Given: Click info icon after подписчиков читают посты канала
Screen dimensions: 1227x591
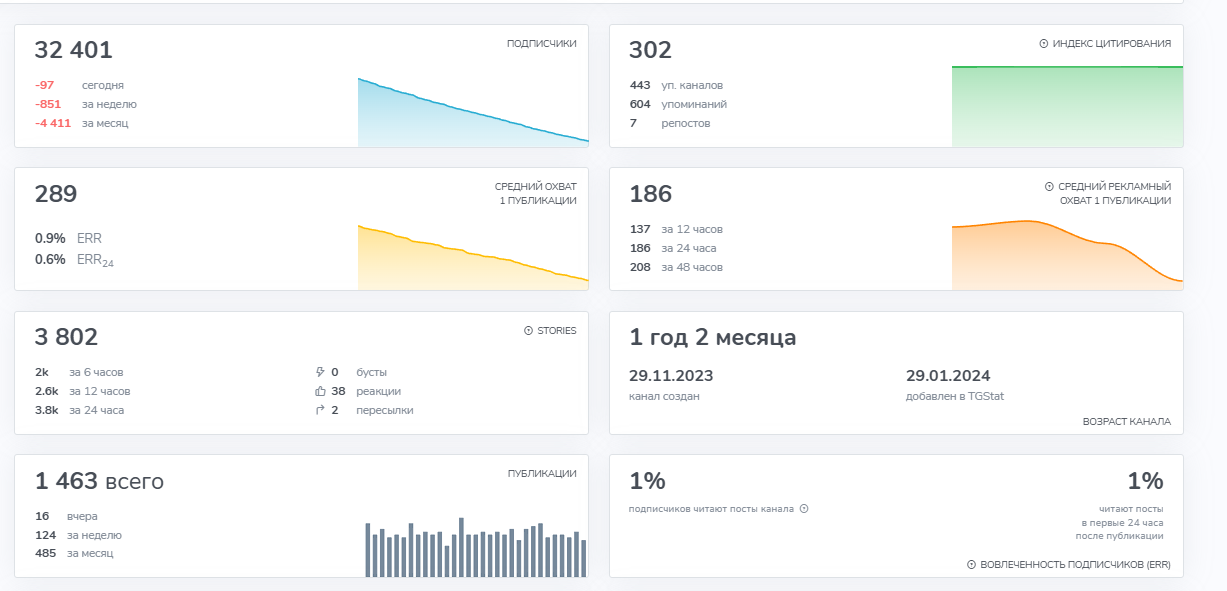Looking at the screenshot, I should pos(803,509).
